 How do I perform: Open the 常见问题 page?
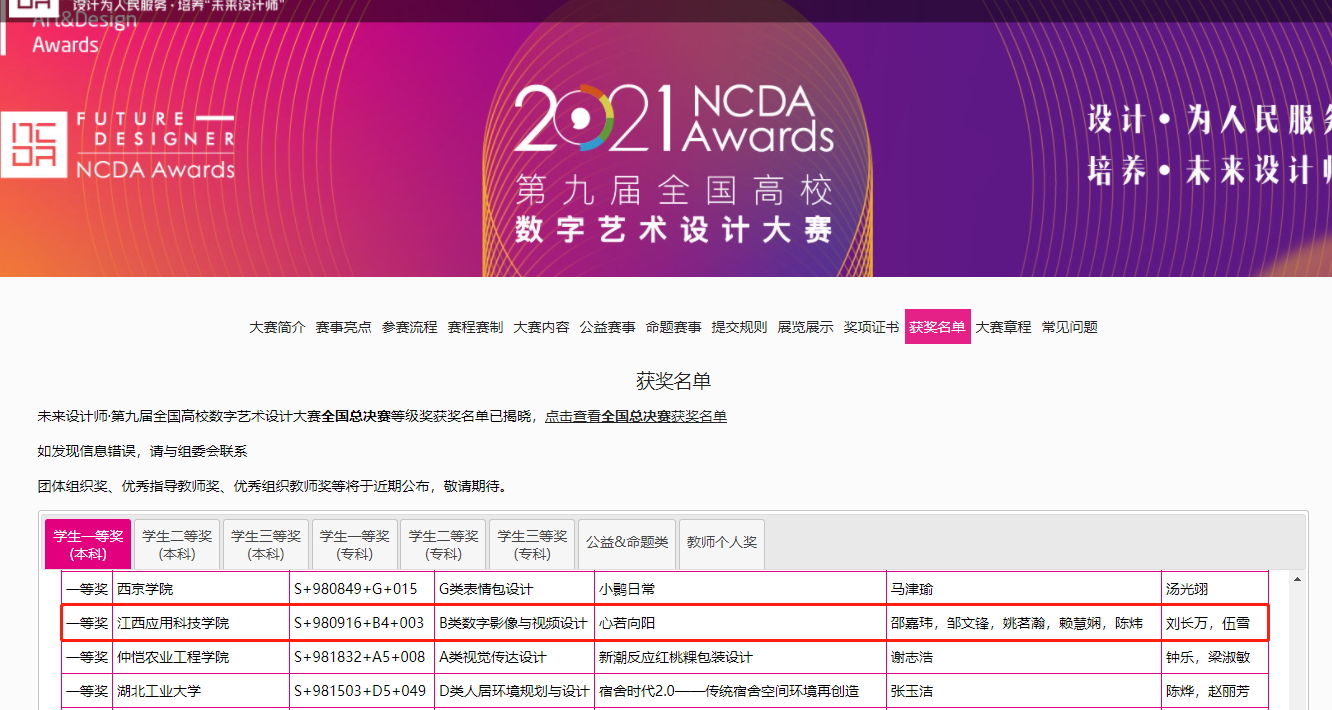[x=1069, y=327]
